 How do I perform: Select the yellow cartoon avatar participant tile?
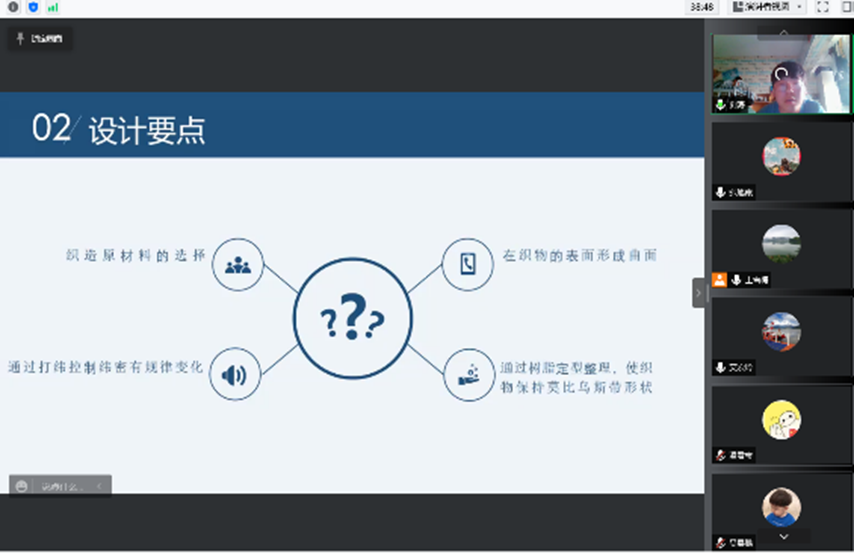780,420
